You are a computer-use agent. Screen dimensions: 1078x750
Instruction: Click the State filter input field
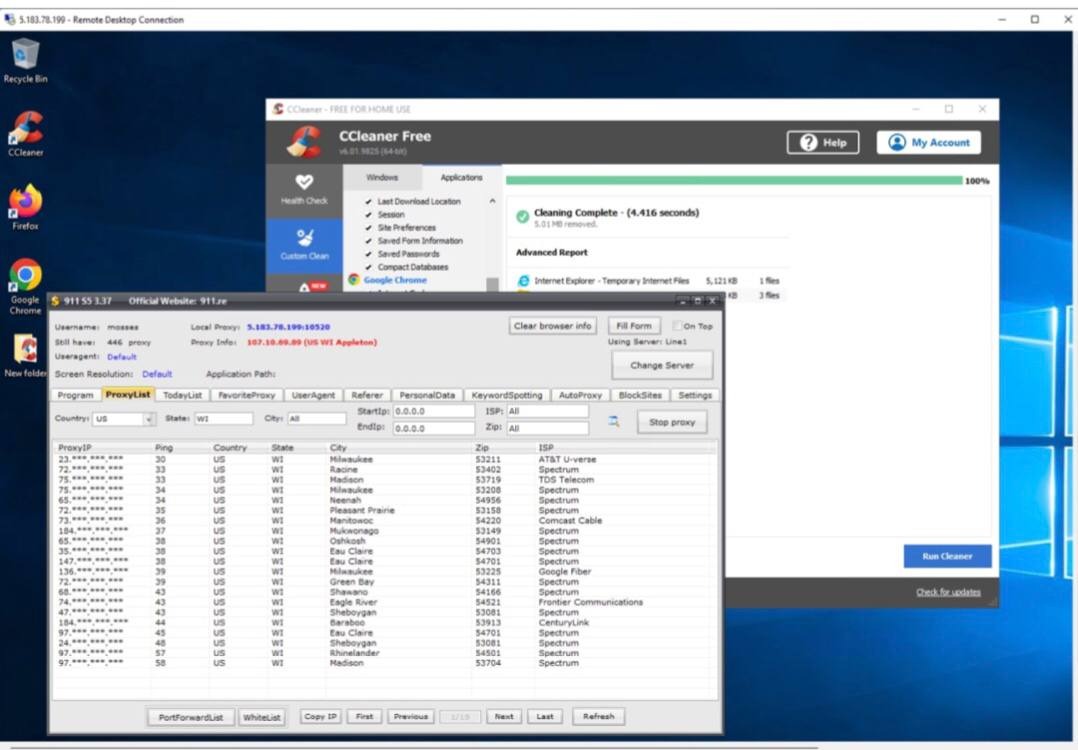coord(223,419)
